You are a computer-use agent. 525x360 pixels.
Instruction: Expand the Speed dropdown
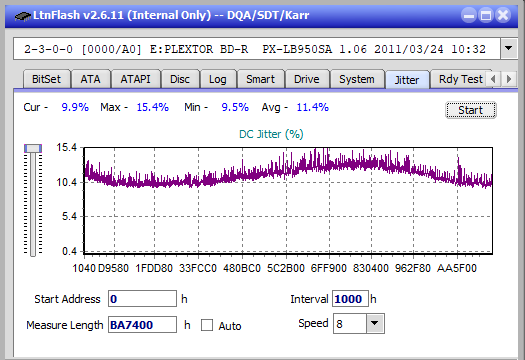375,323
